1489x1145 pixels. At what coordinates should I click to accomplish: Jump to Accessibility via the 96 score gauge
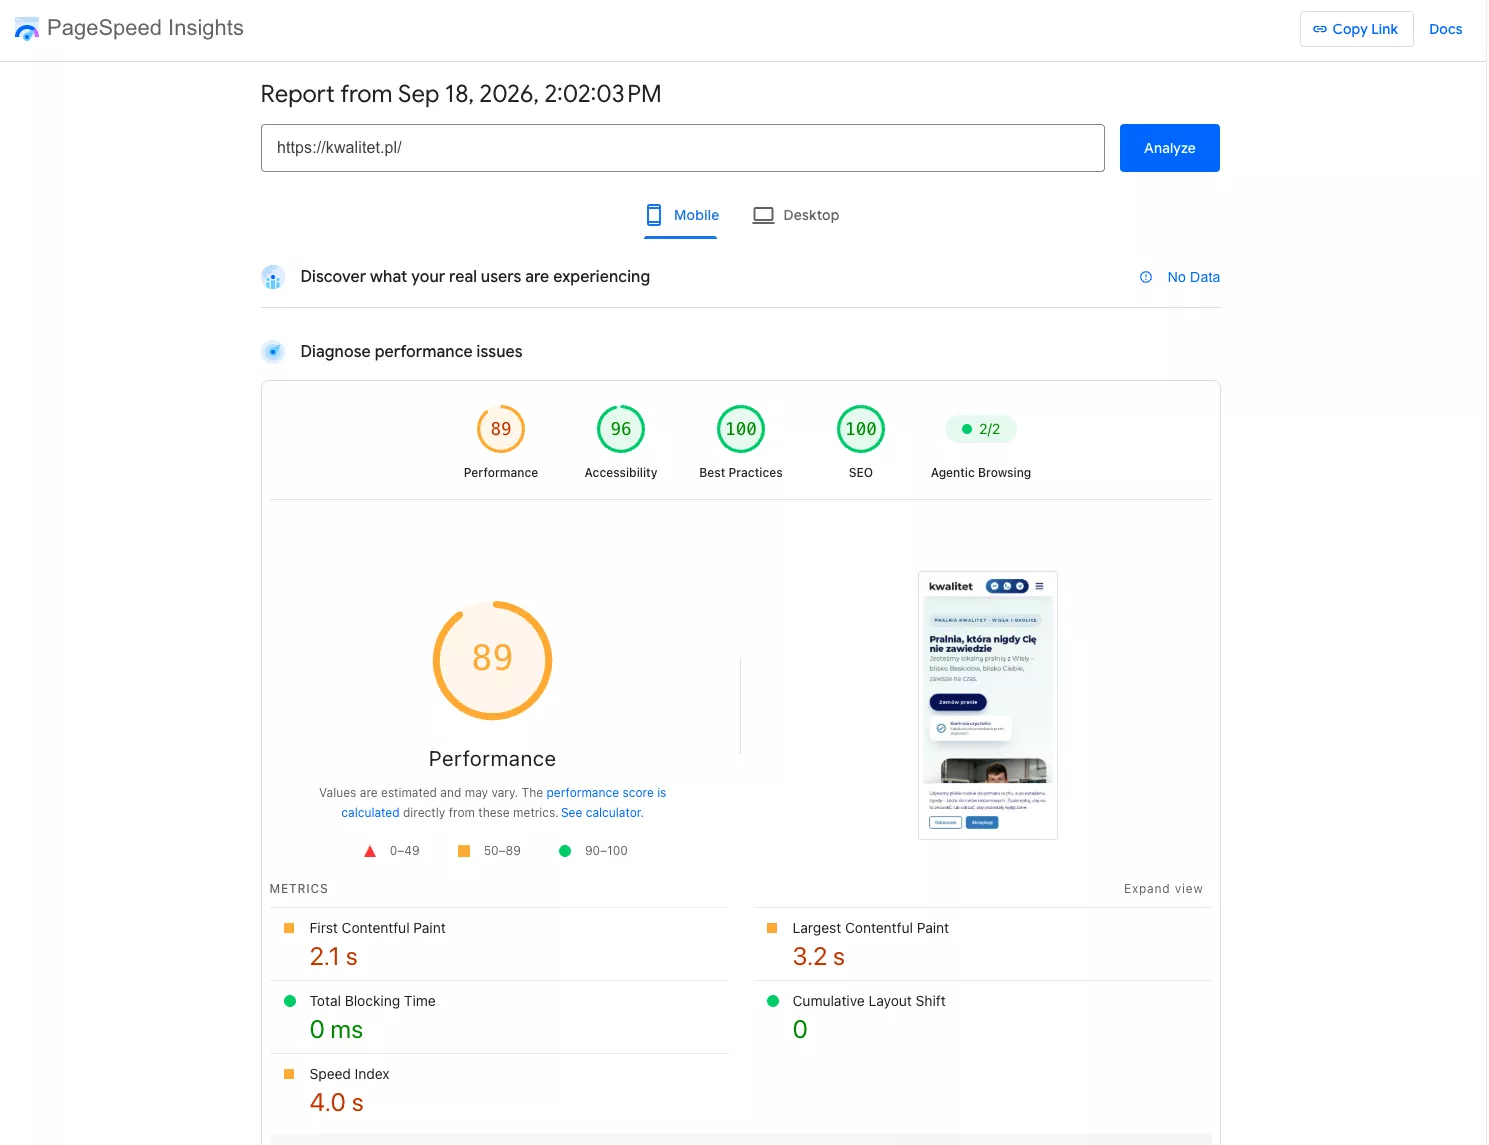(621, 429)
